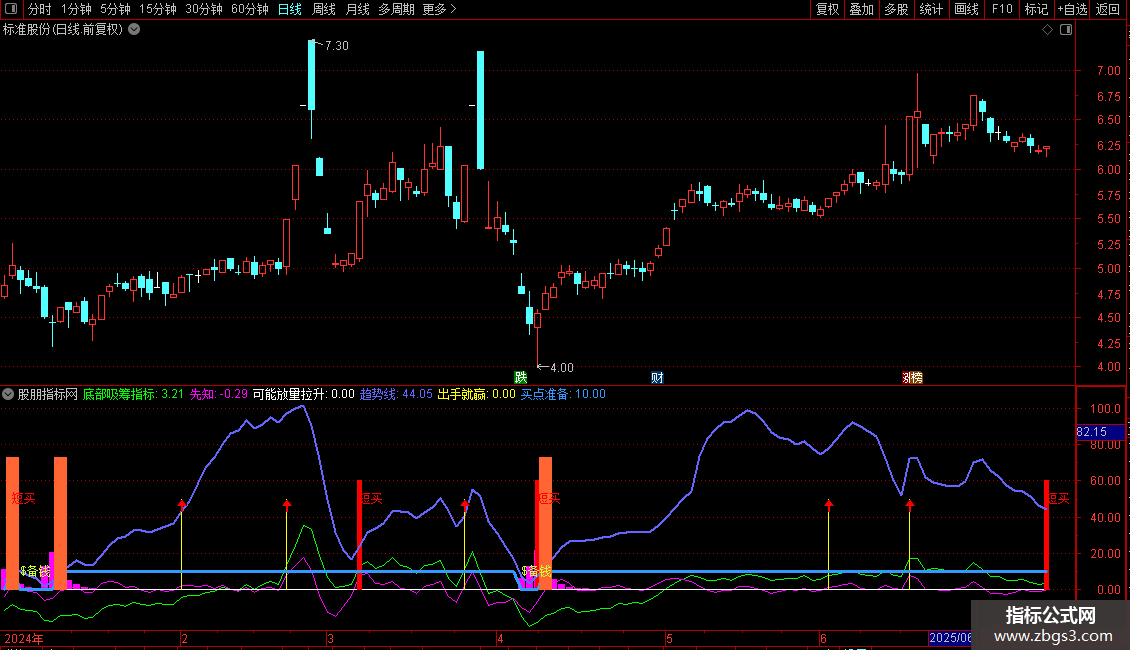This screenshot has height=650, width=1130.
Task: Click the month 5 marker on time axis
Action: pos(669,638)
